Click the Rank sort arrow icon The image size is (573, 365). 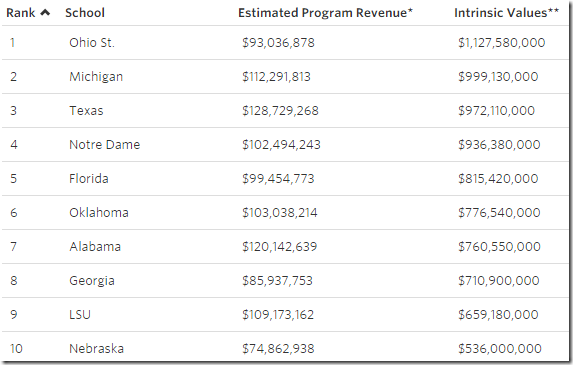click(x=45, y=13)
